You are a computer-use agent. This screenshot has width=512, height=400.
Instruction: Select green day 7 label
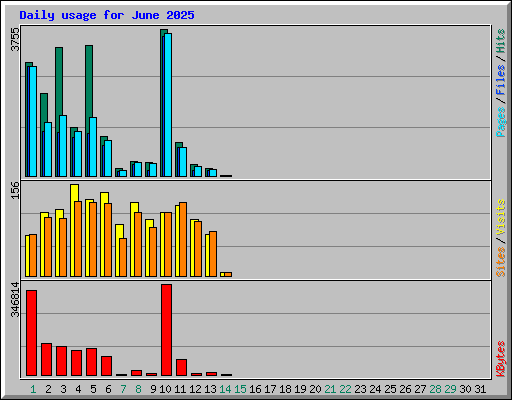(x=123, y=389)
